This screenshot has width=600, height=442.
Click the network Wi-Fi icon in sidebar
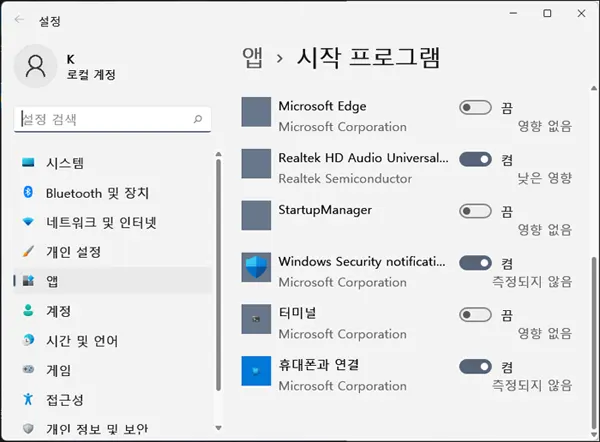[28, 222]
